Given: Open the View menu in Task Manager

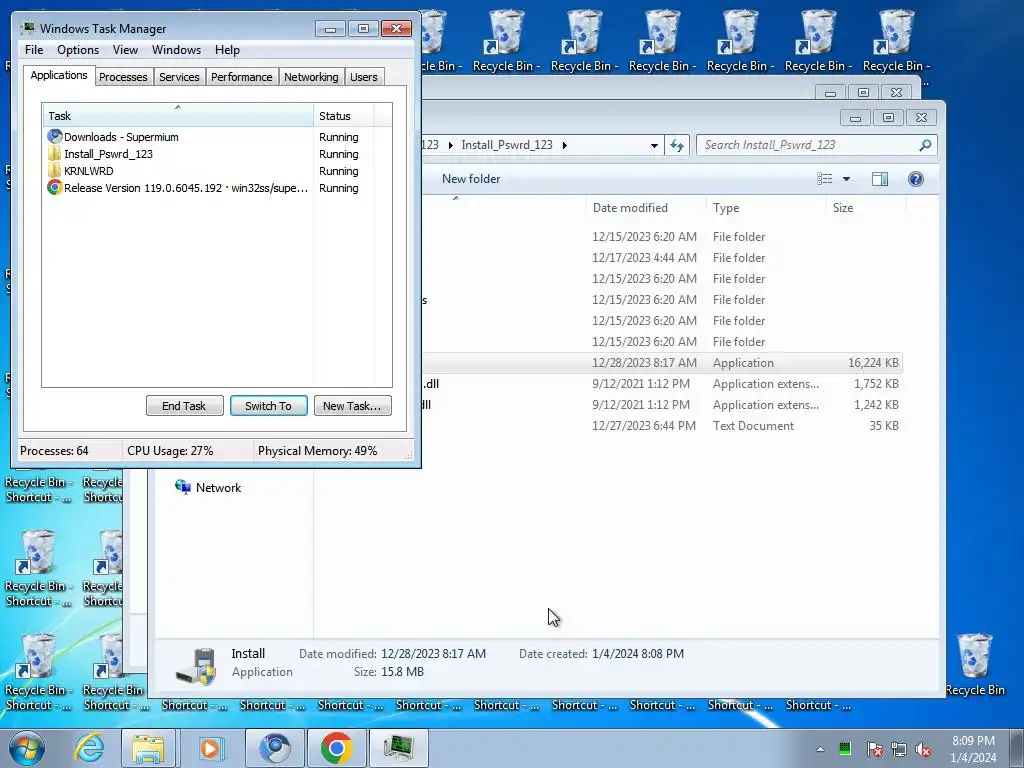Looking at the screenshot, I should (x=125, y=50).
